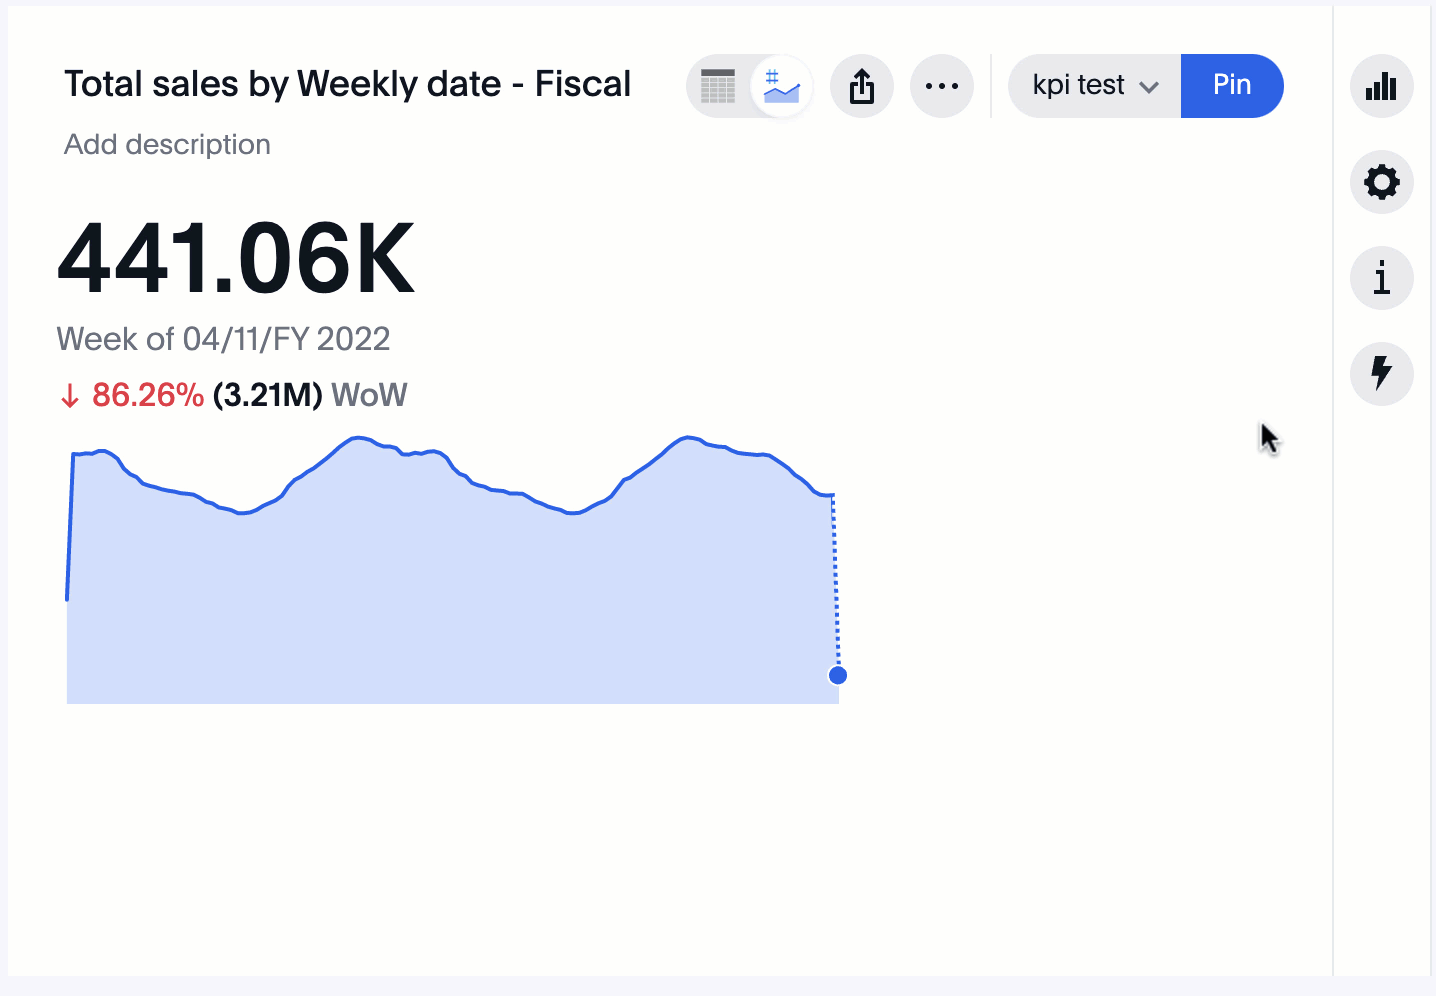Click the WoW comparison label

[369, 395]
